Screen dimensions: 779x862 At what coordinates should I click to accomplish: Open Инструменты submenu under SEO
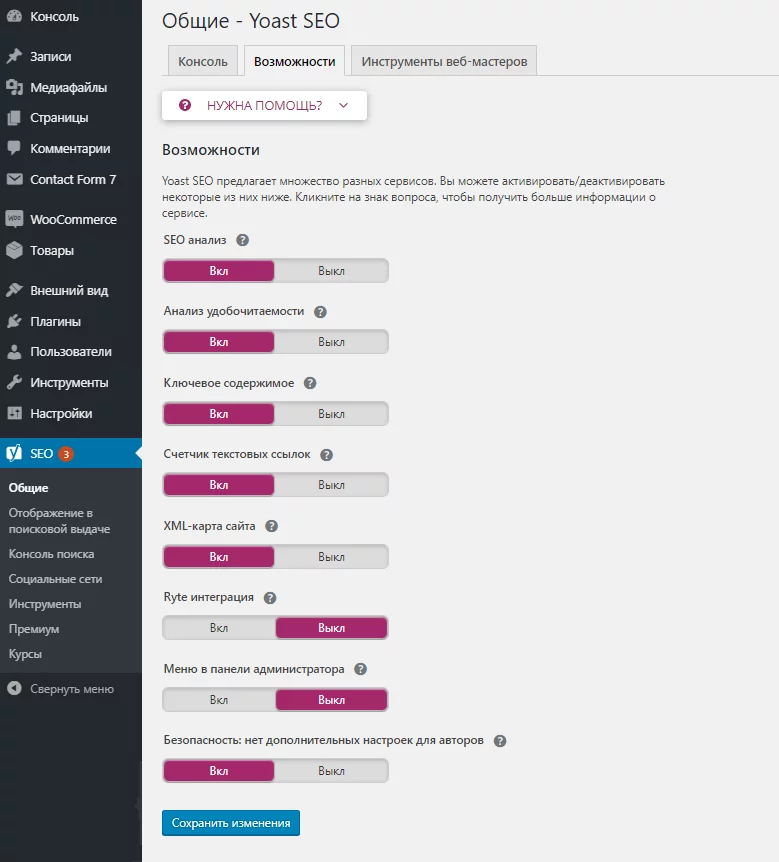point(45,604)
